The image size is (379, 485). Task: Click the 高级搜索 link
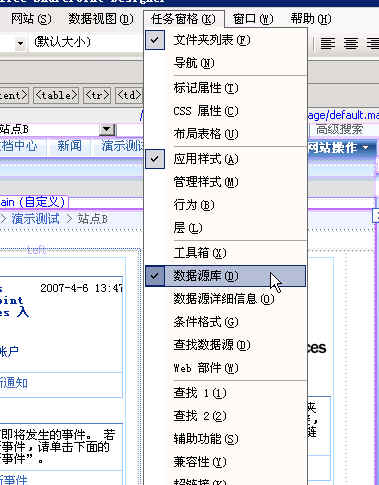pyautogui.click(x=339, y=129)
